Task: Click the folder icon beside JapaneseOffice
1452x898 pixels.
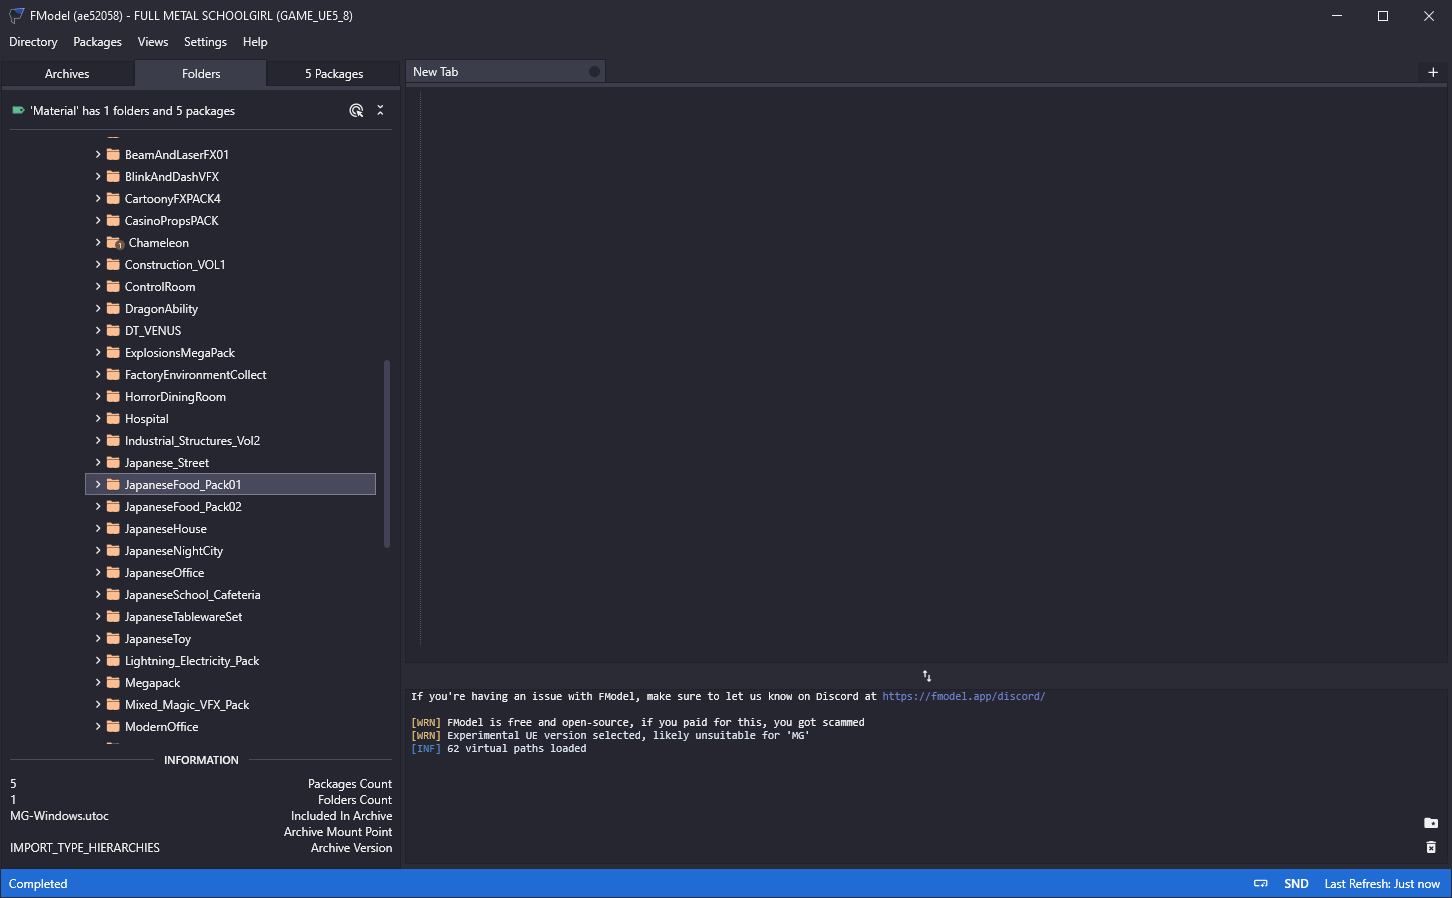Action: point(114,573)
